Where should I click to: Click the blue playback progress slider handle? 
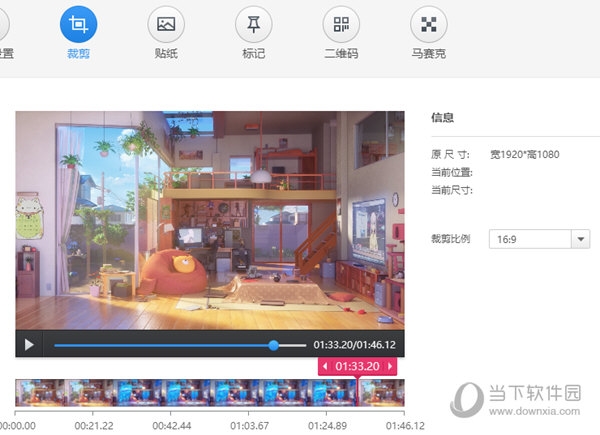(273, 345)
